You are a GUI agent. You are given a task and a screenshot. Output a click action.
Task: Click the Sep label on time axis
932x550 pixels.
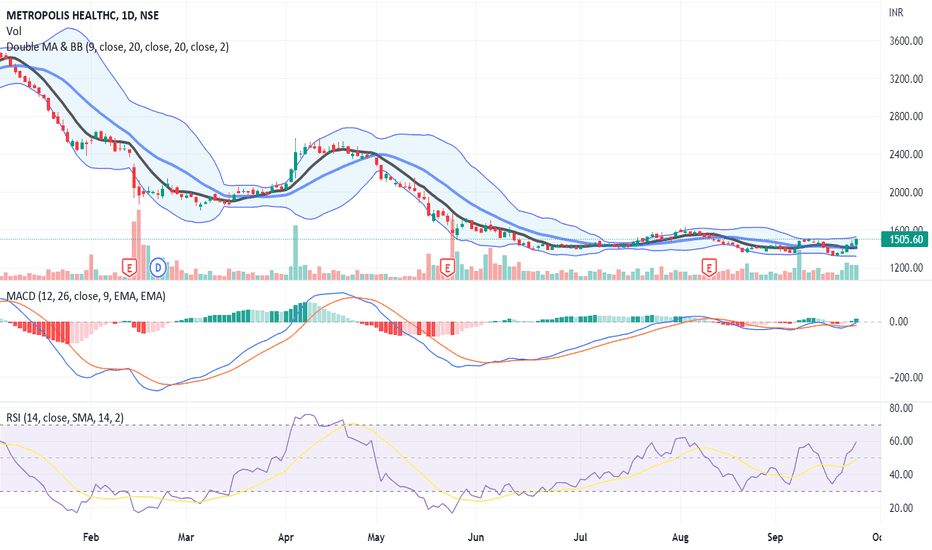[x=775, y=538]
